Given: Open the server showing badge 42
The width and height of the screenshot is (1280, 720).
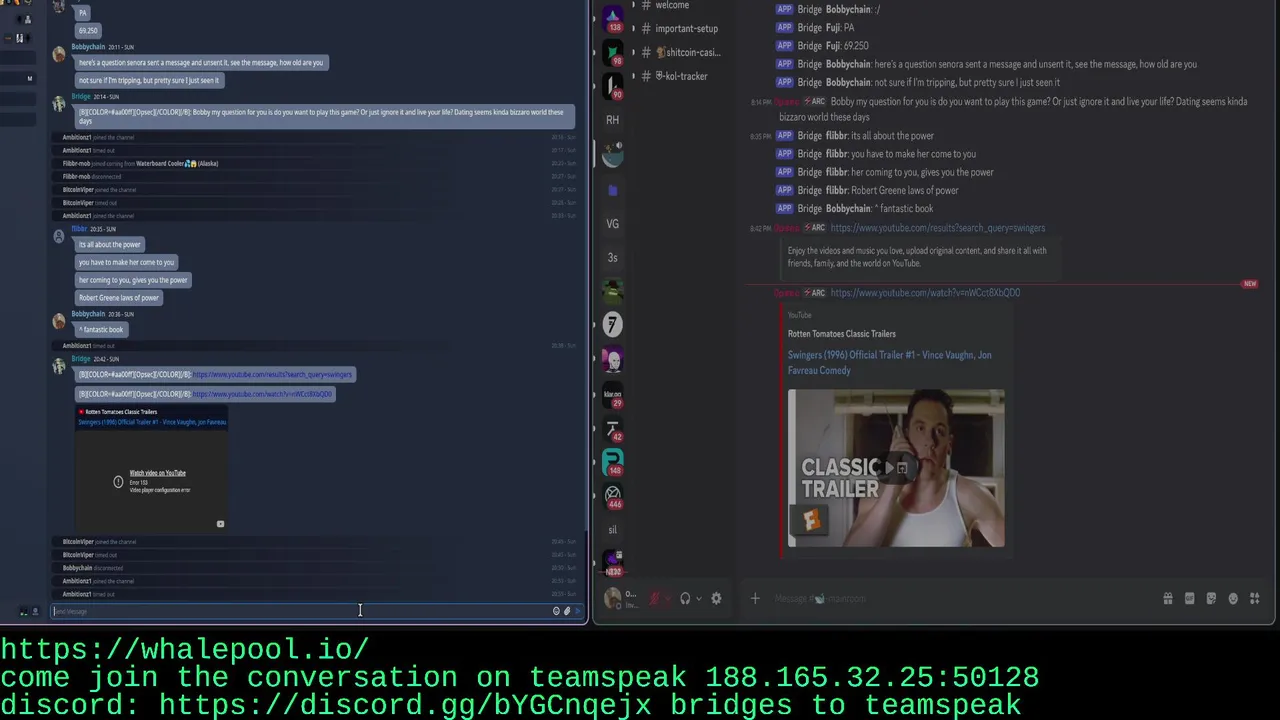Looking at the screenshot, I should pos(612,428).
